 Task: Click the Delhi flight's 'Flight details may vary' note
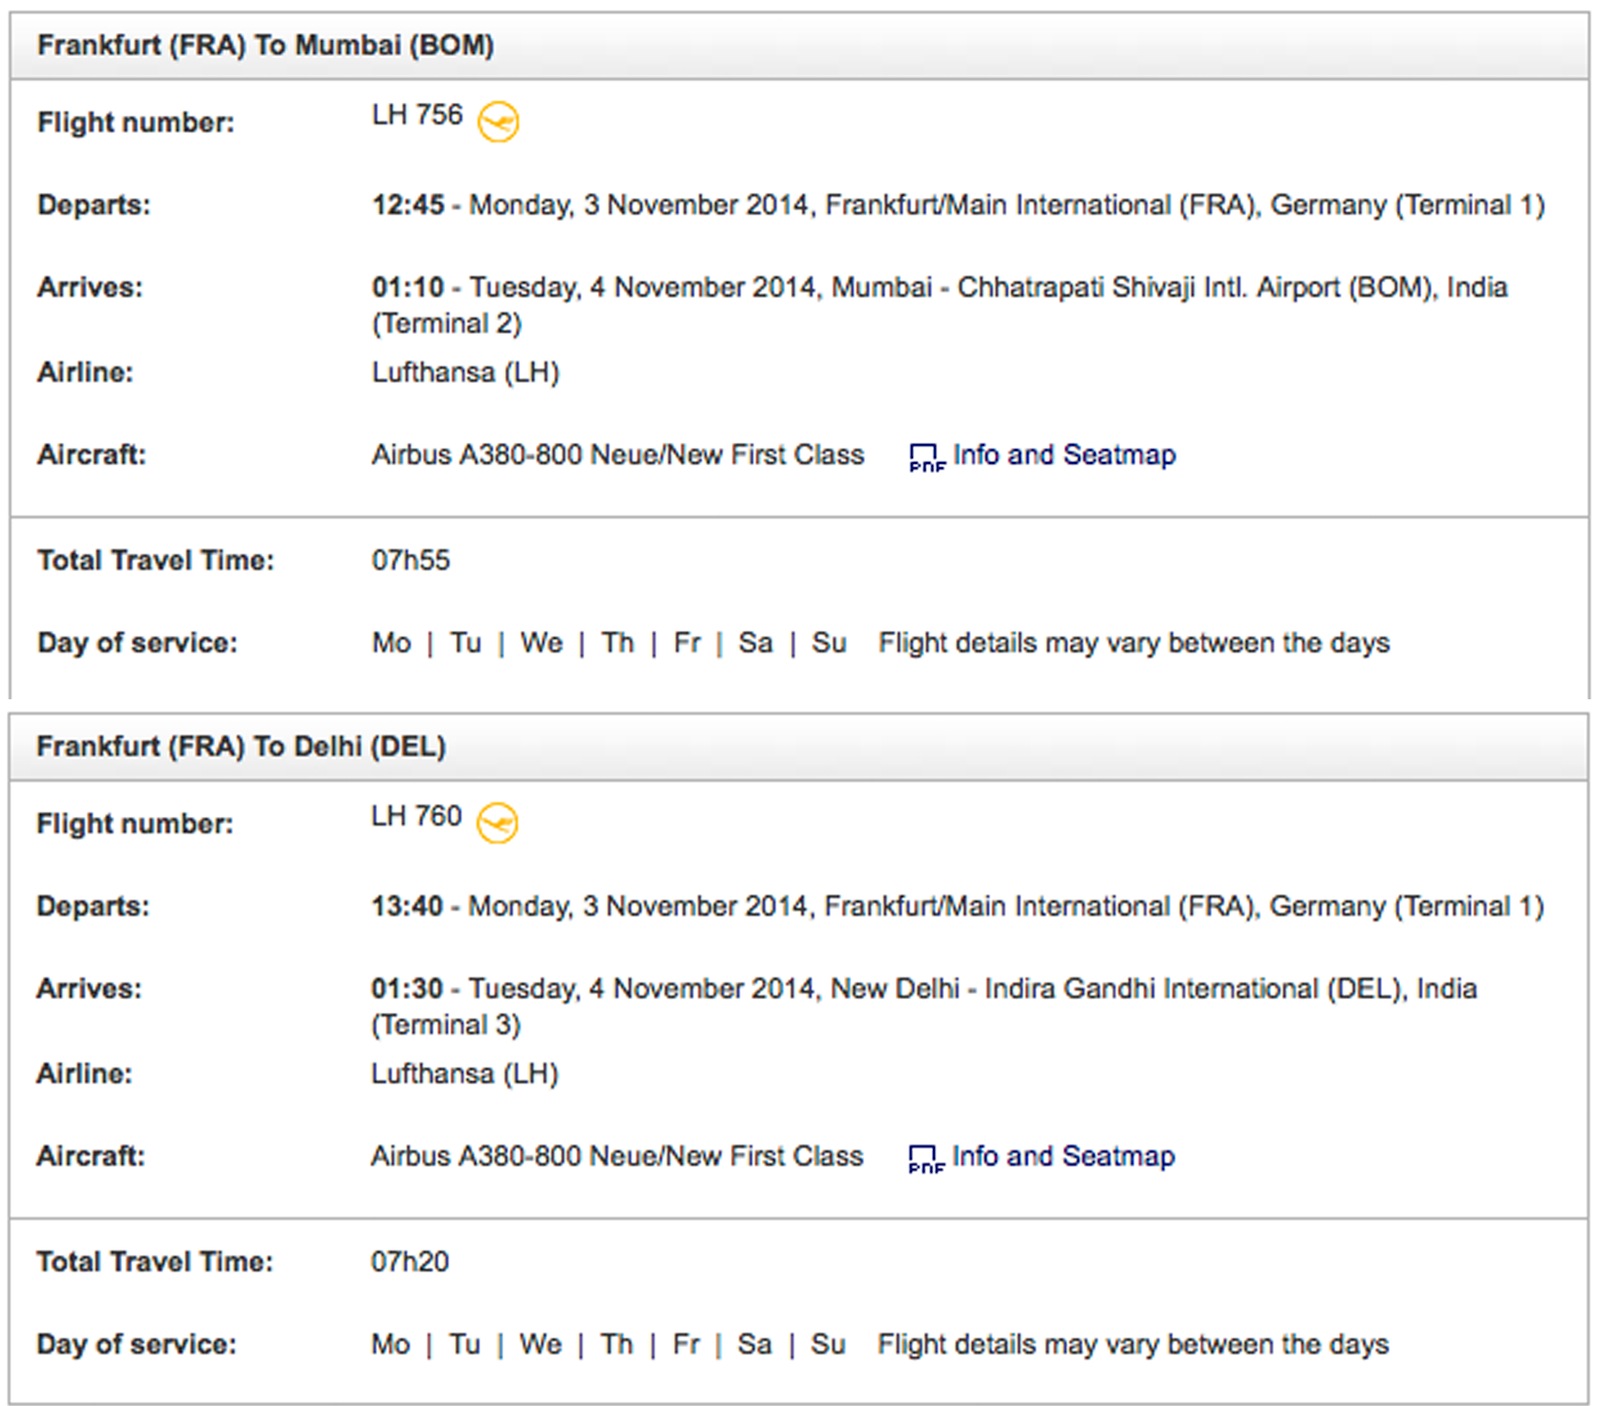(x=1133, y=1344)
